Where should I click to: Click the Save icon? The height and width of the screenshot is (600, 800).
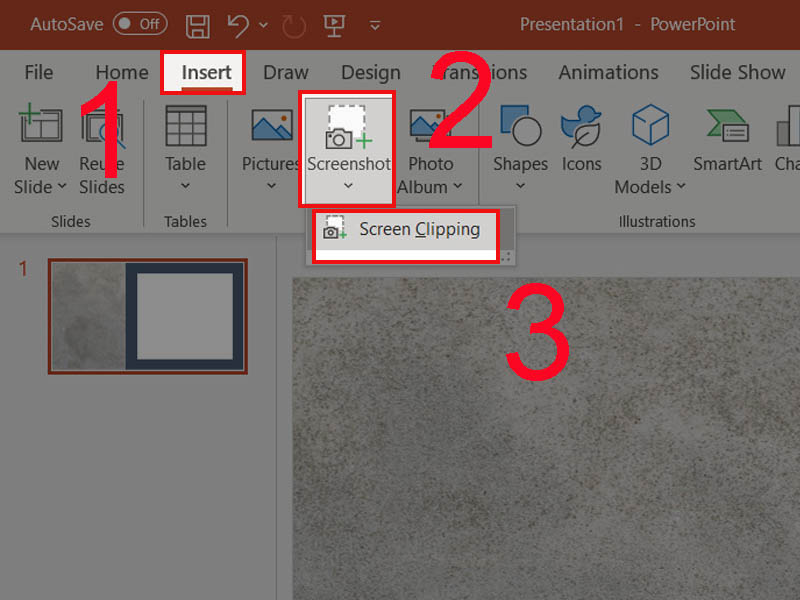(197, 25)
